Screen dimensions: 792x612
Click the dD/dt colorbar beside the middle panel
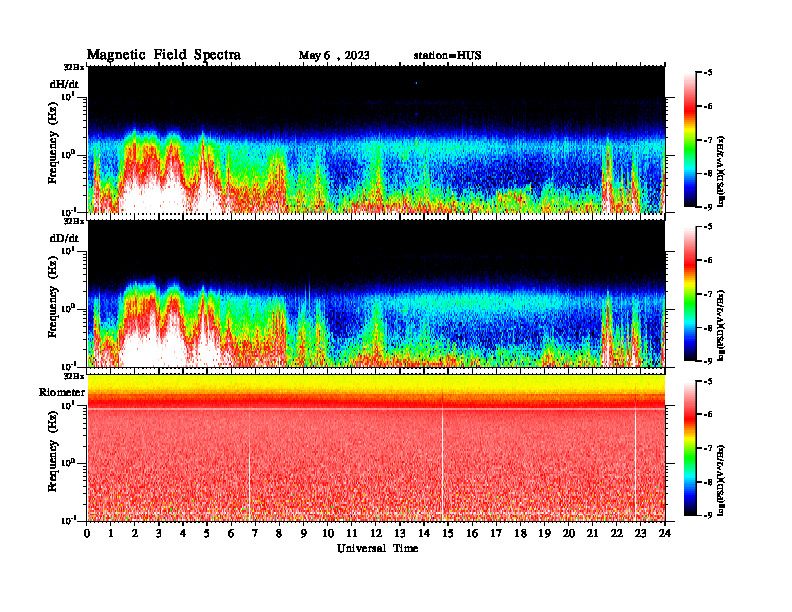click(x=690, y=294)
